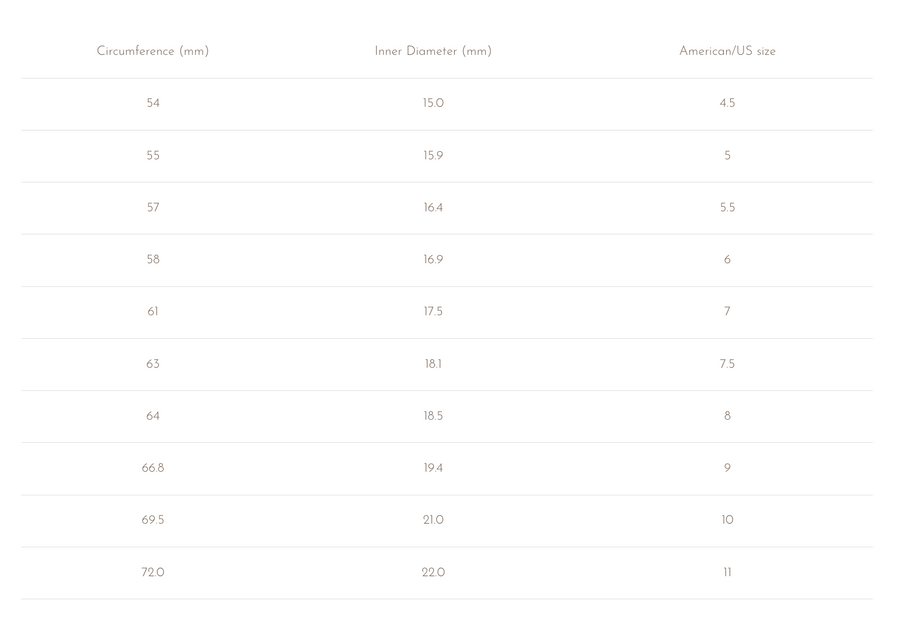The height and width of the screenshot is (627, 900).
Task: Select the inner diameter value 17.5
Action: [x=433, y=311]
